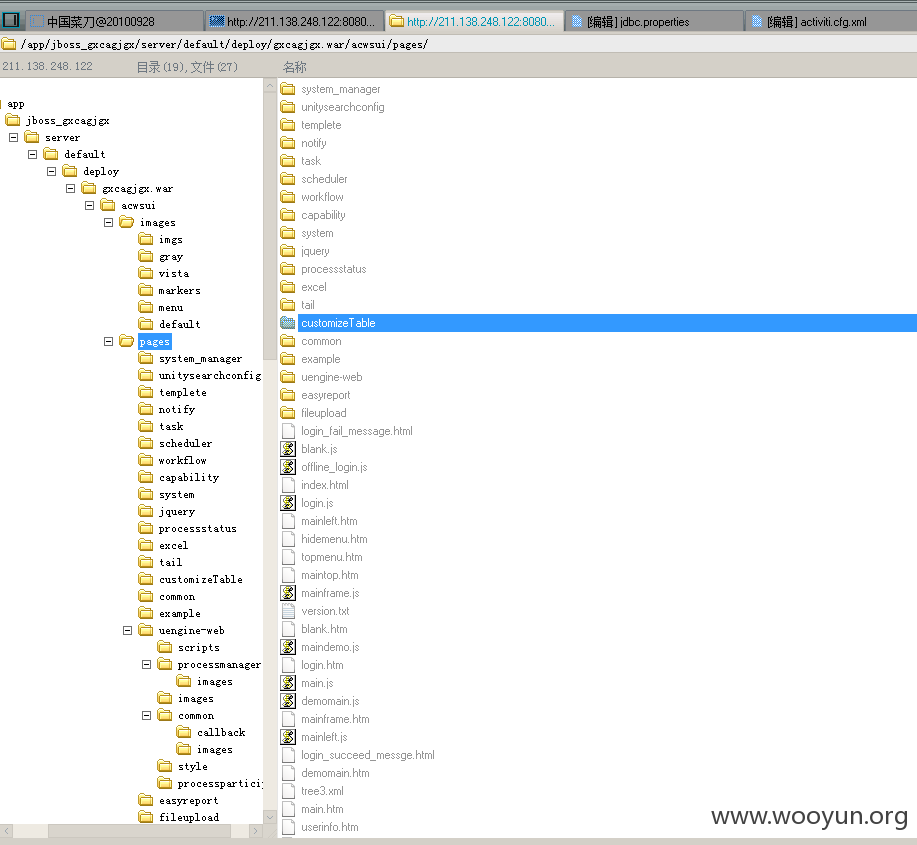The height and width of the screenshot is (845, 917).
Task: Click the userinfo.htm file icon
Action: tap(288, 827)
